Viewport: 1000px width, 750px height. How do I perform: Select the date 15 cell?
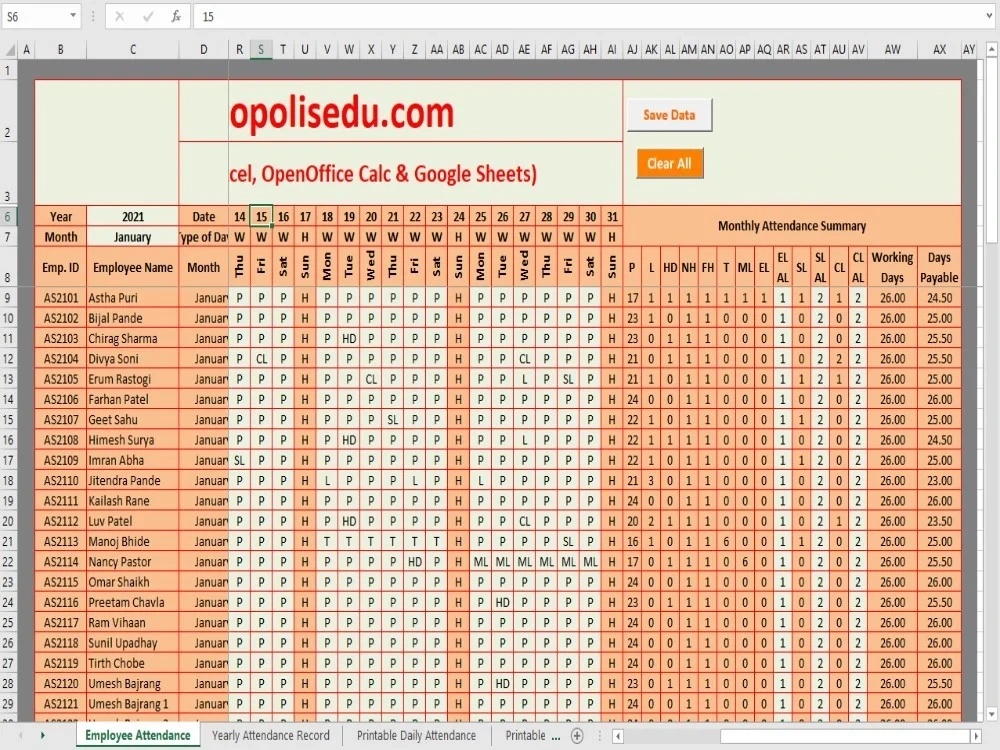(x=261, y=217)
